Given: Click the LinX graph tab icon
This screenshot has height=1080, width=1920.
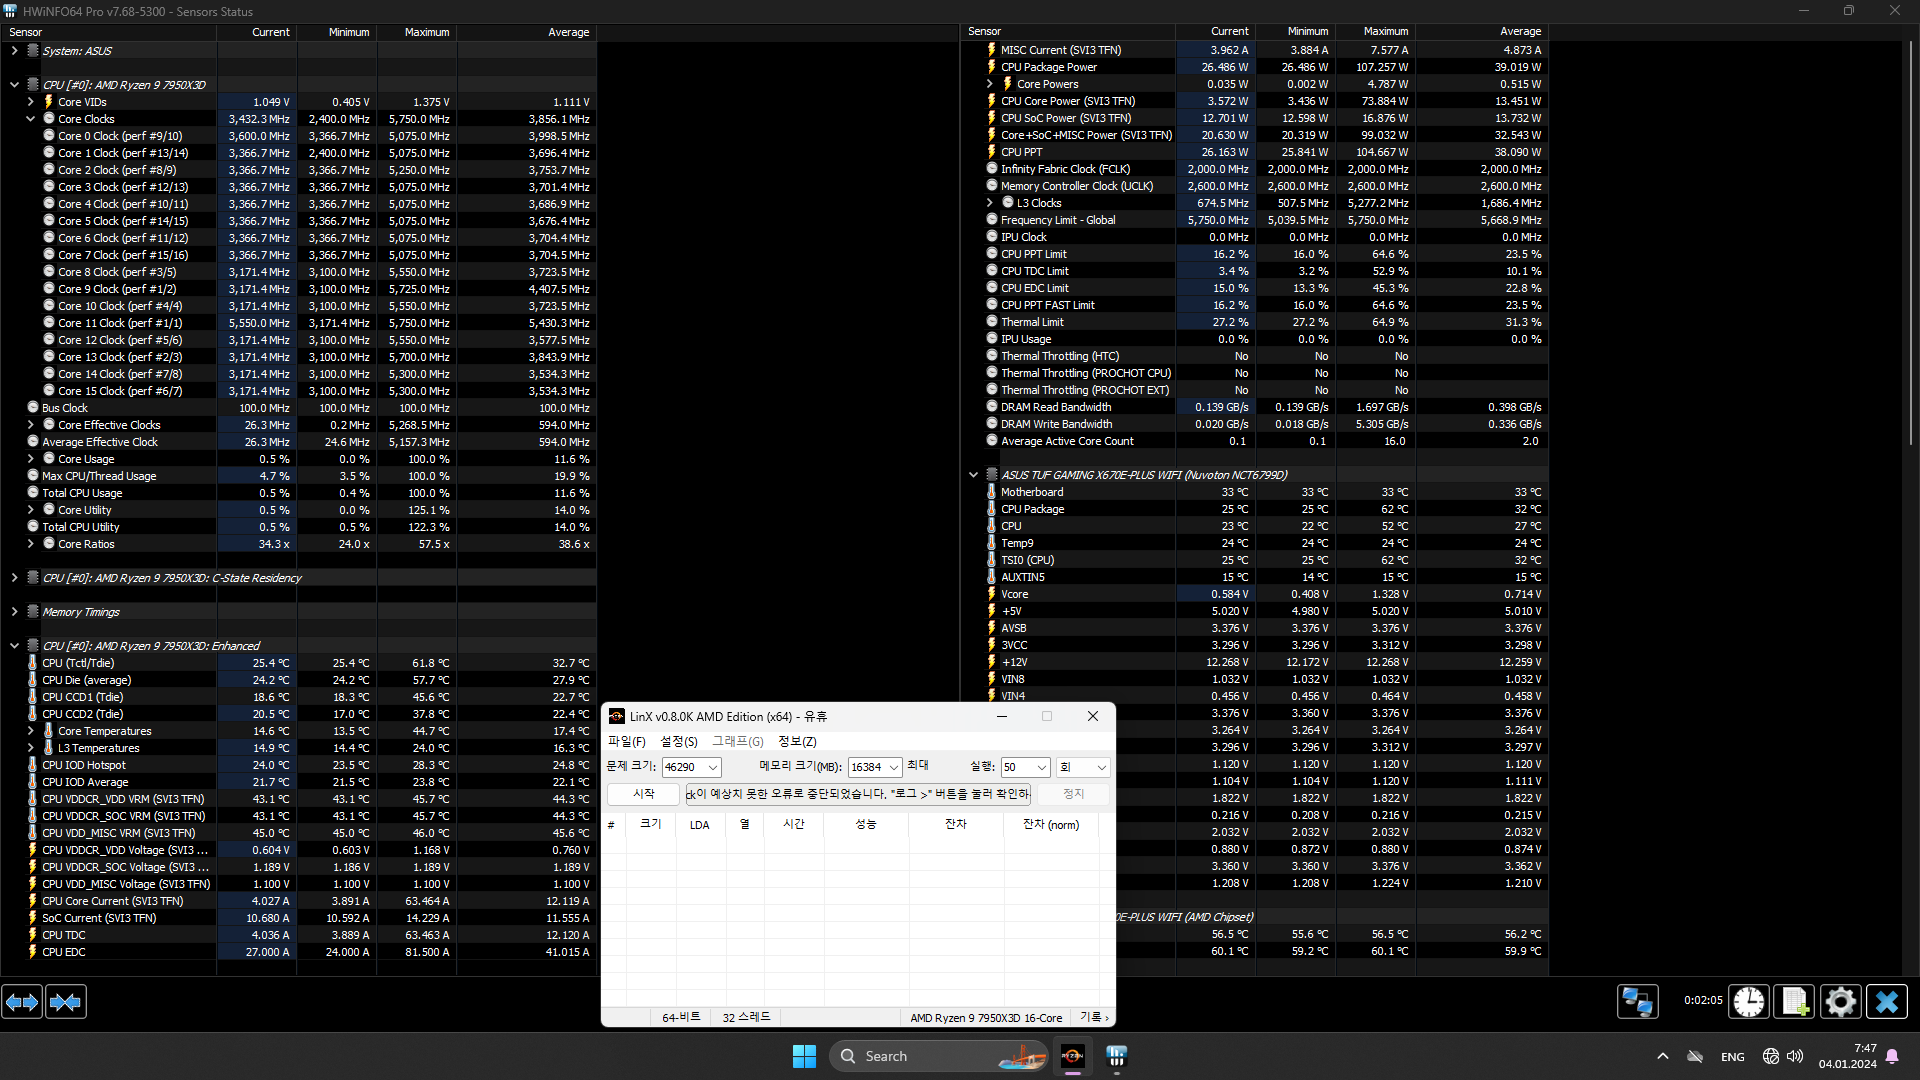Looking at the screenshot, I should tap(736, 741).
